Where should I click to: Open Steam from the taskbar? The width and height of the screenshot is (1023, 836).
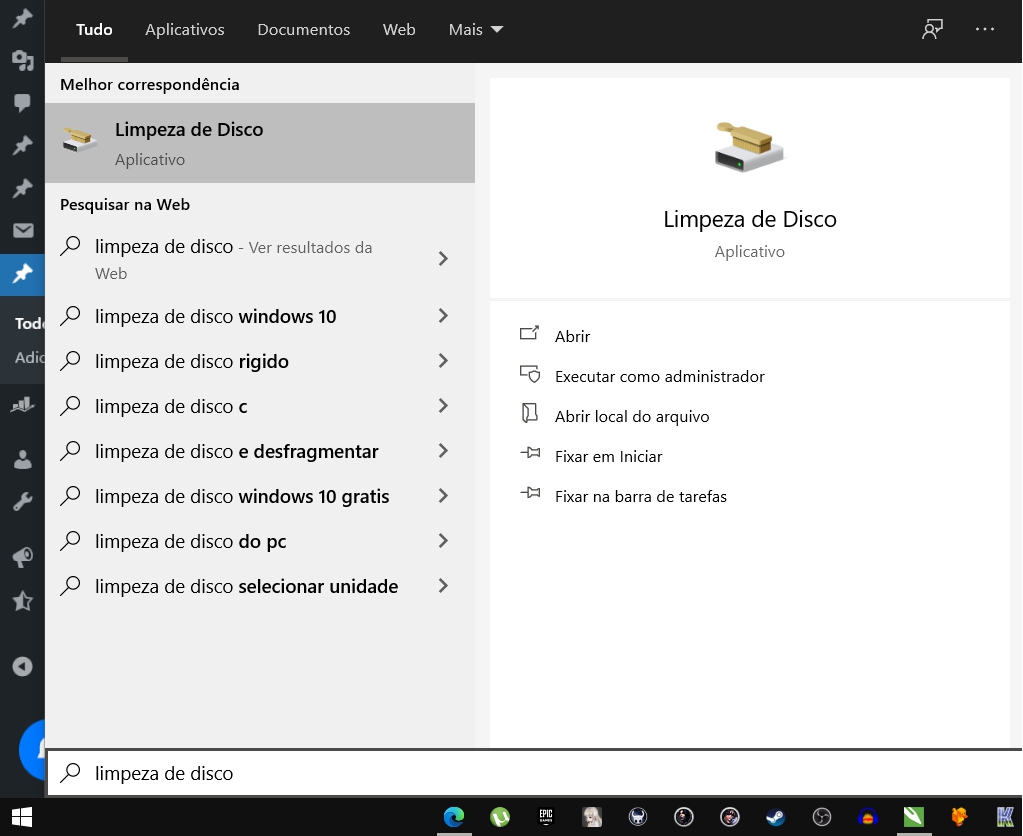775,816
